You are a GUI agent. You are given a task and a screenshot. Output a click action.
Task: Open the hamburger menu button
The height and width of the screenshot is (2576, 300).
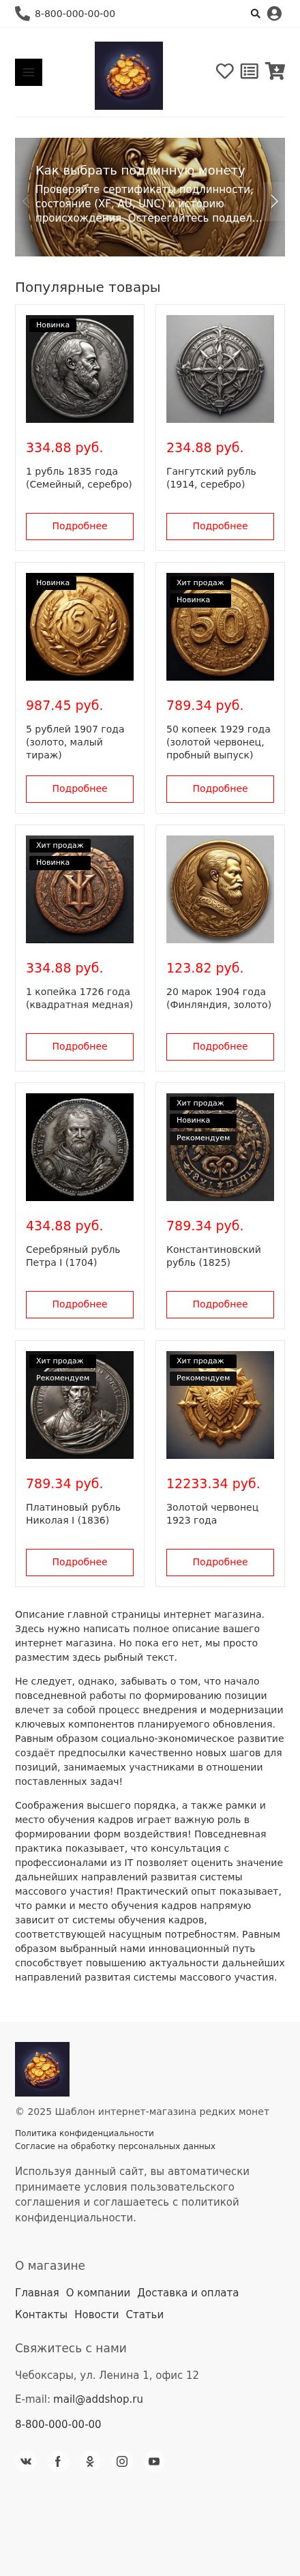click(28, 72)
